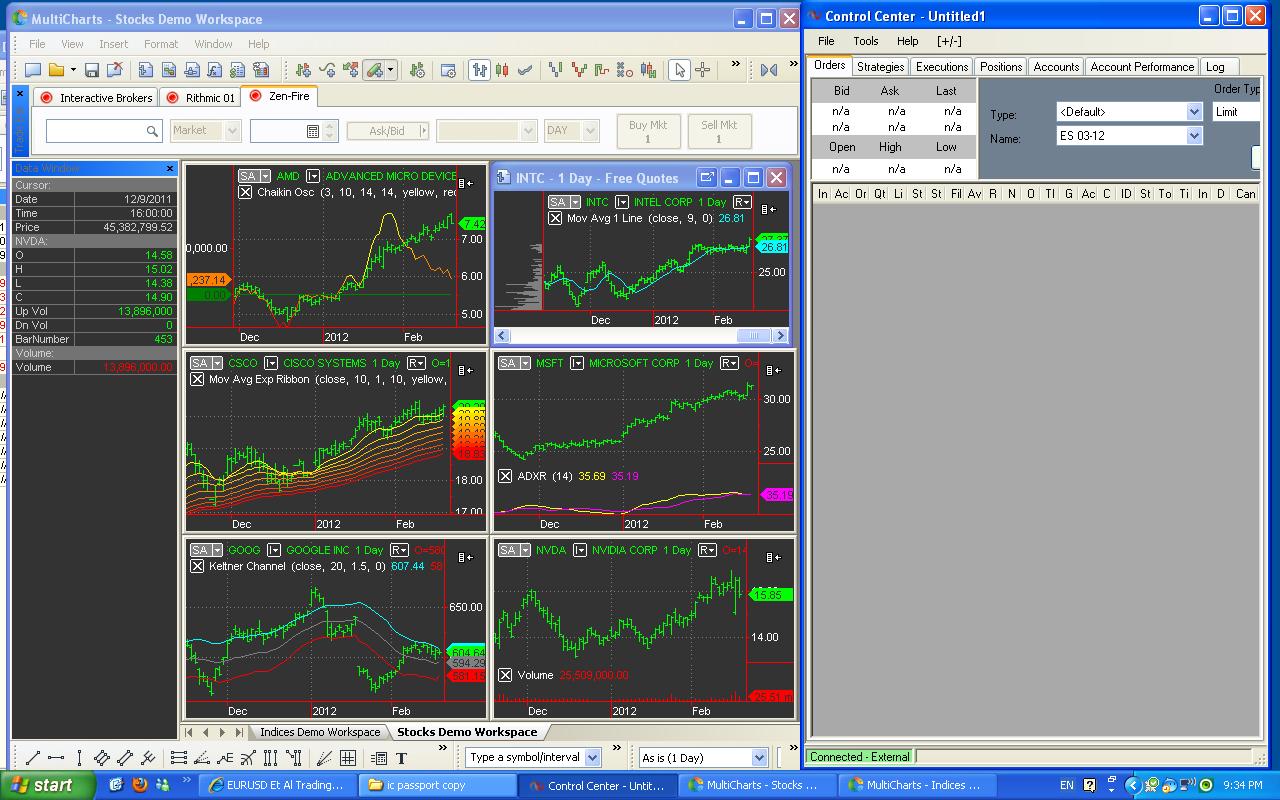Viewport: 1280px width, 800px height.
Task: Select the crosshair cursor tool
Action: click(x=703, y=70)
